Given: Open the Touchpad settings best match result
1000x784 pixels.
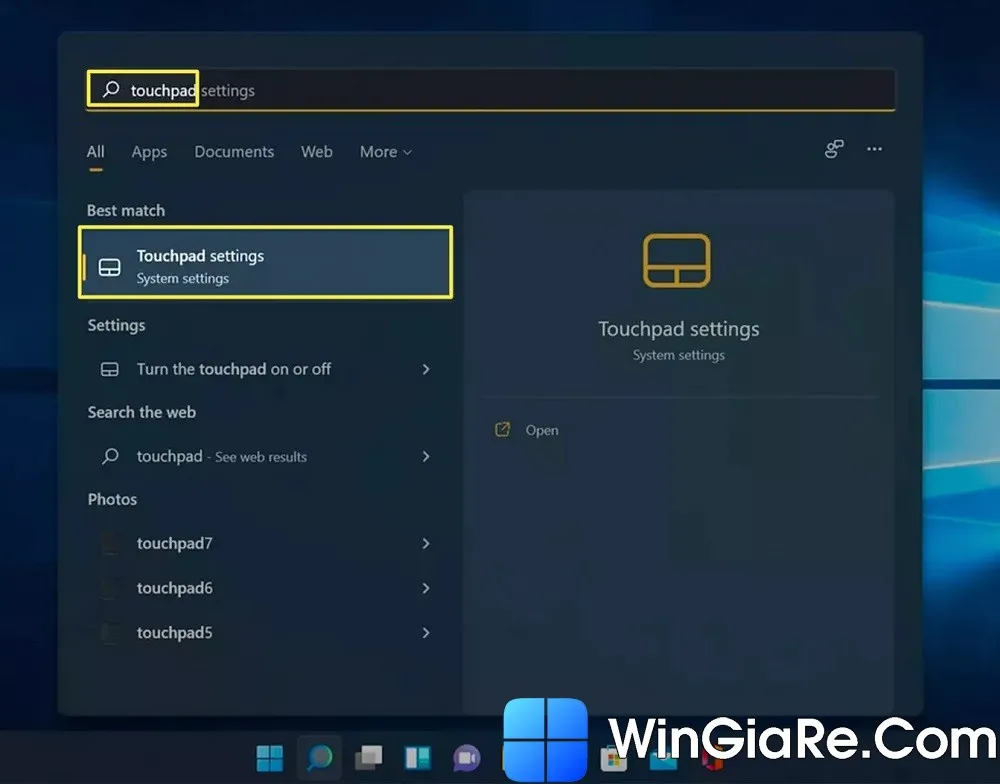Looking at the screenshot, I should click(x=265, y=263).
